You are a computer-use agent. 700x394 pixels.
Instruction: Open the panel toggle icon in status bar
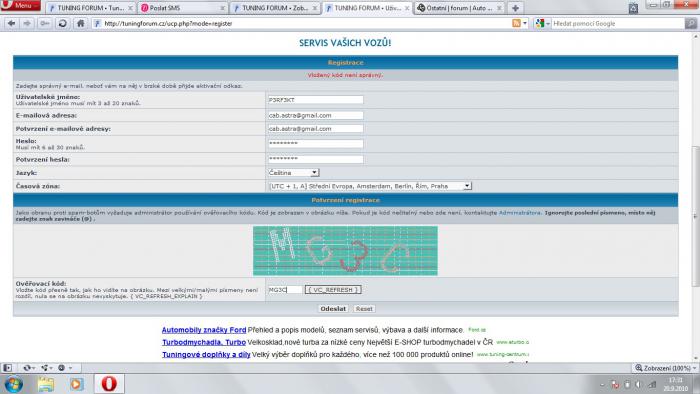click(7, 368)
